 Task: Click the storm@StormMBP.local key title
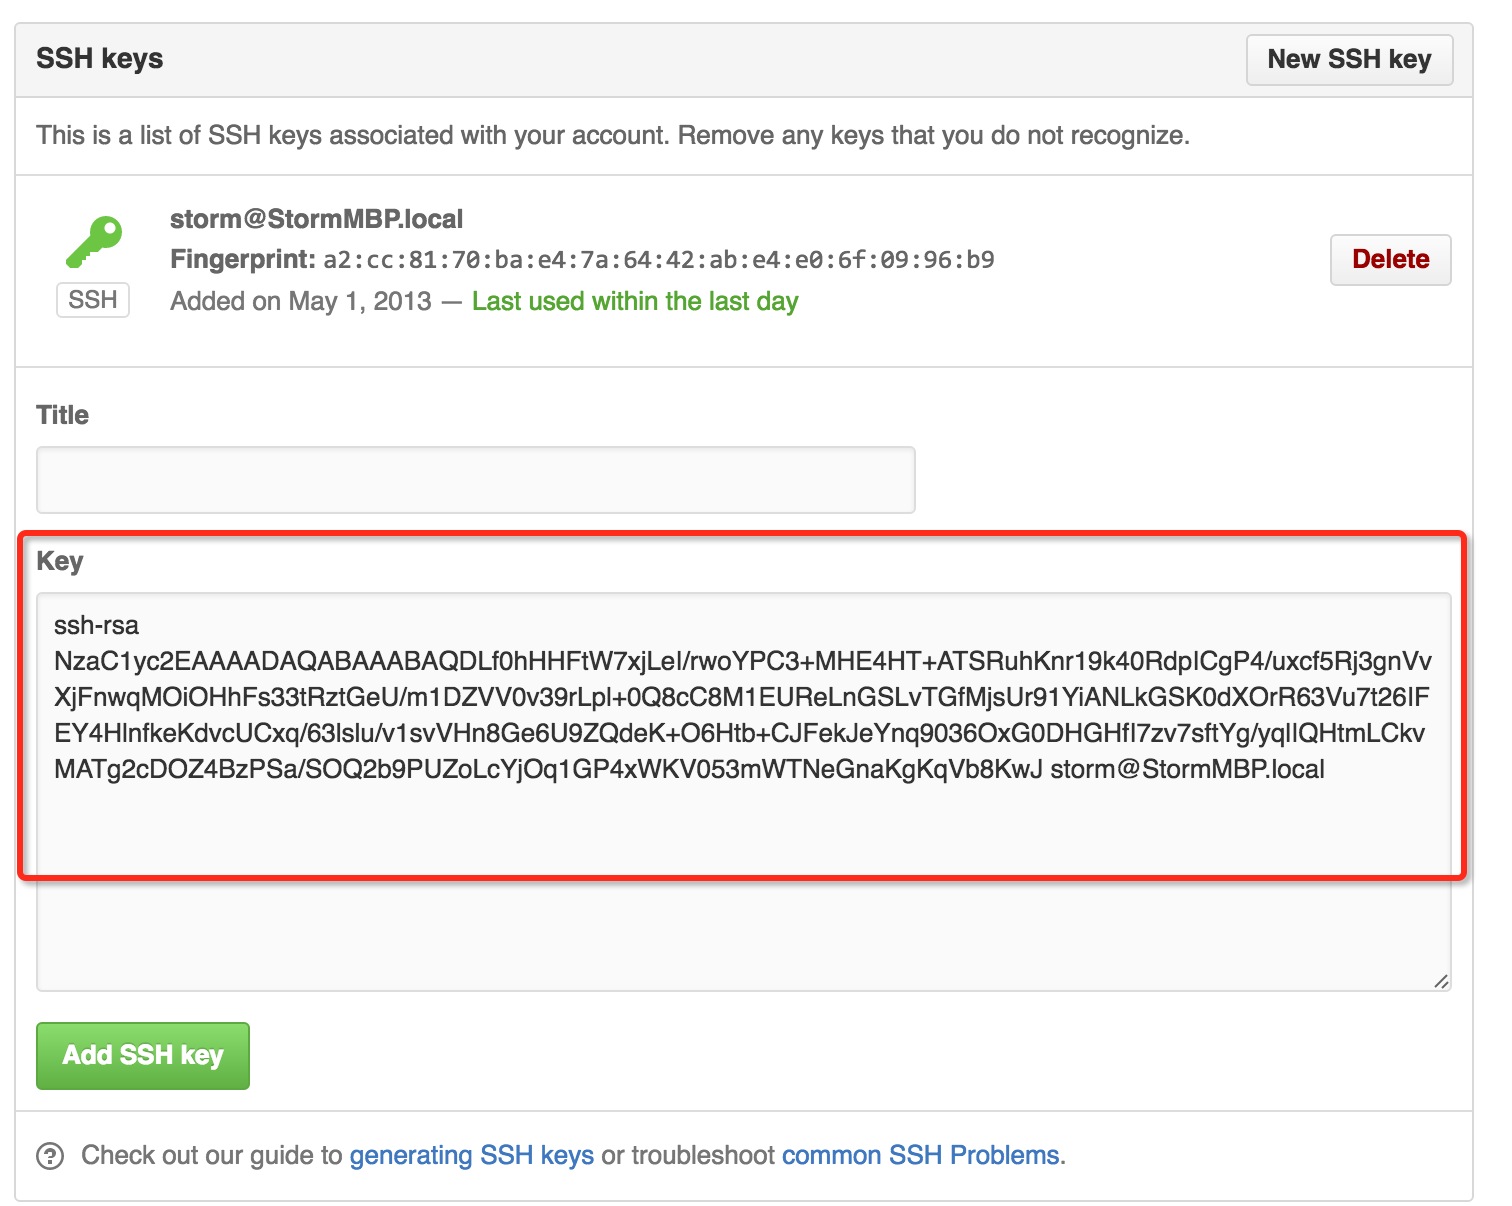316,219
